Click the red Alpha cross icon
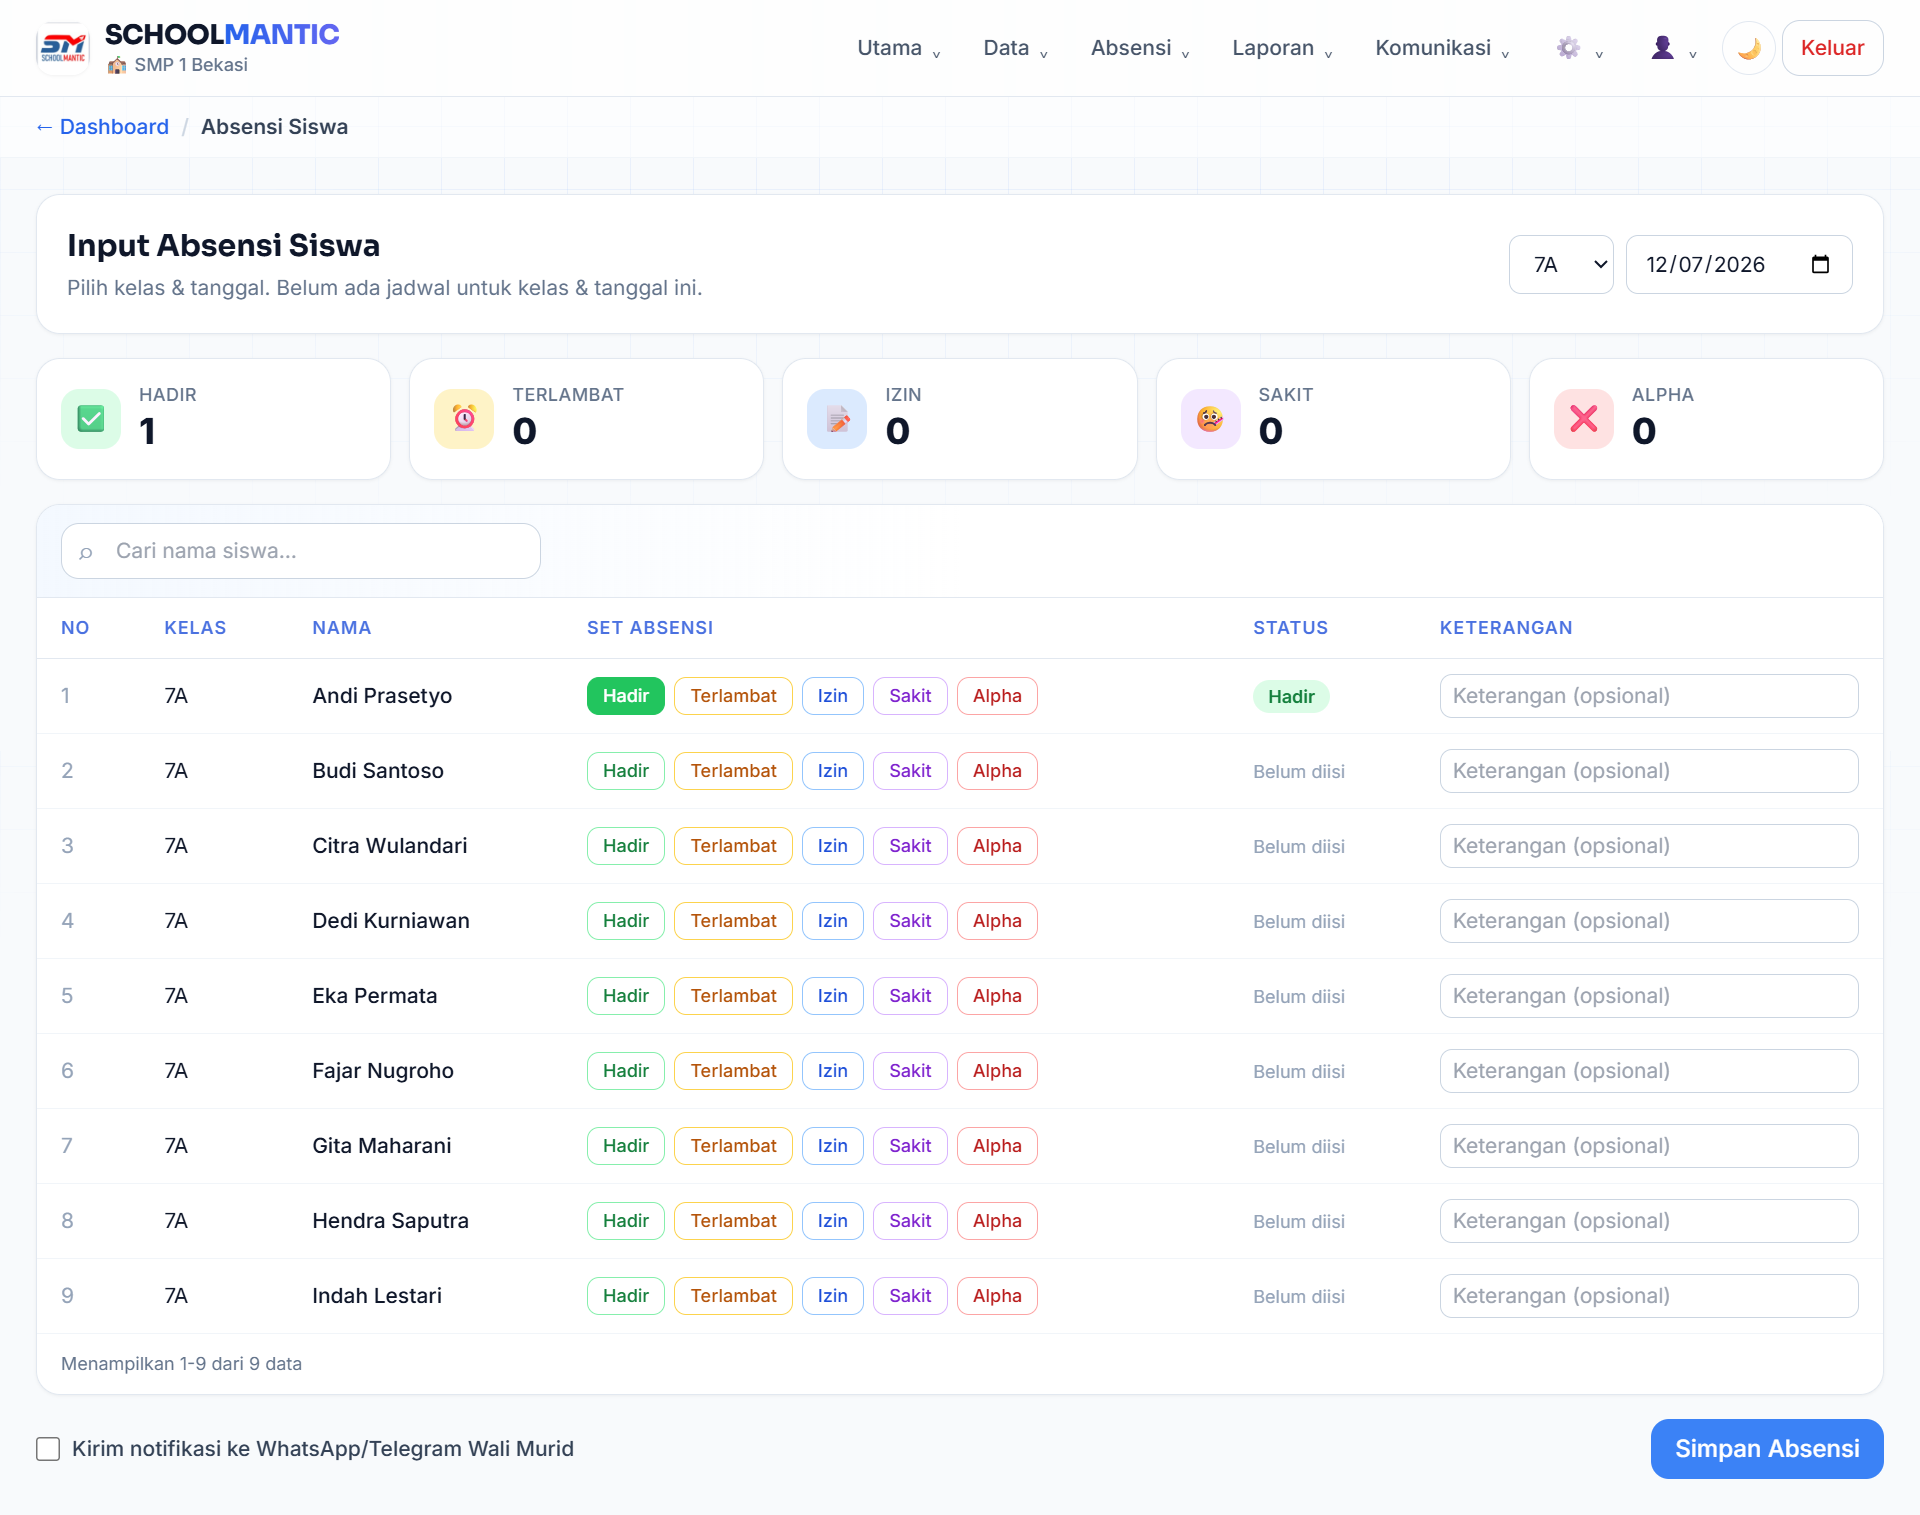Screen dimensions: 1920x1515 tap(1584, 419)
